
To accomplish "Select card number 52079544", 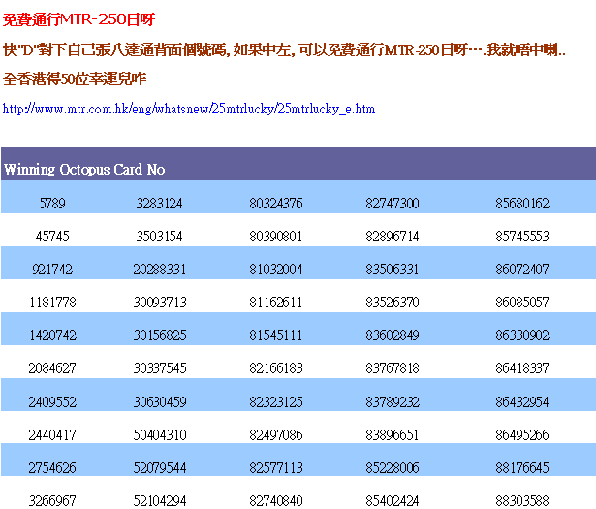I will tap(160, 468).
